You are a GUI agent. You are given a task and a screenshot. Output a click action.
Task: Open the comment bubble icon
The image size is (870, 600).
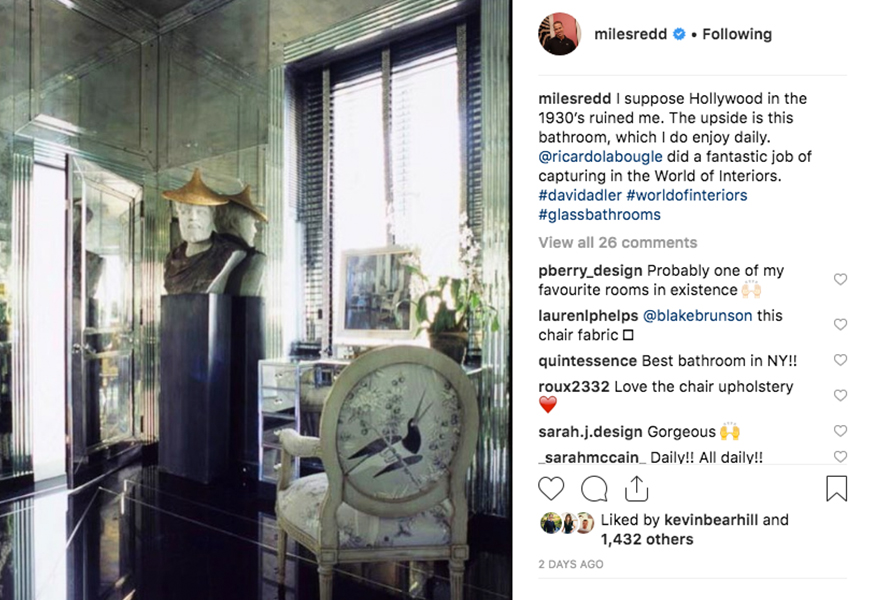[x=594, y=489]
